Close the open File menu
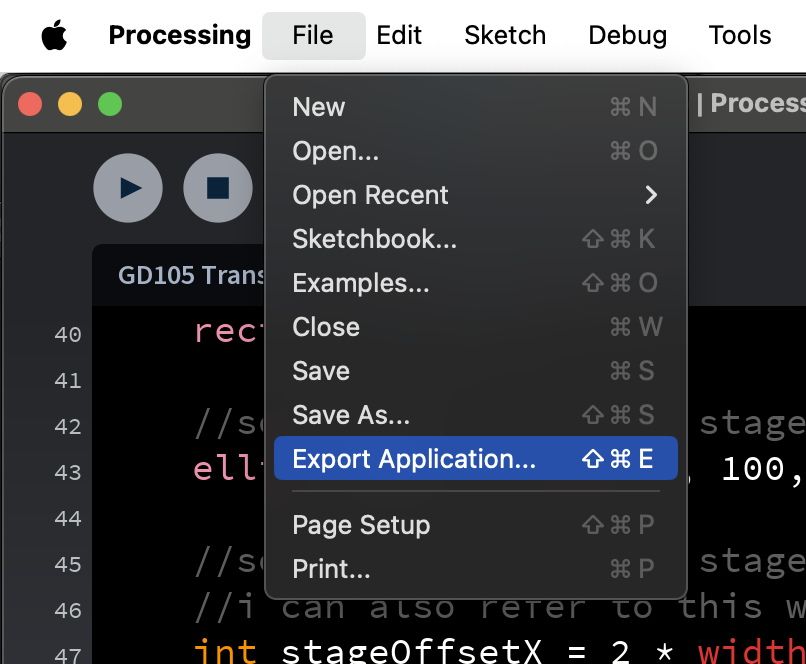Screen dimensions: 806x664 (x=313, y=35)
